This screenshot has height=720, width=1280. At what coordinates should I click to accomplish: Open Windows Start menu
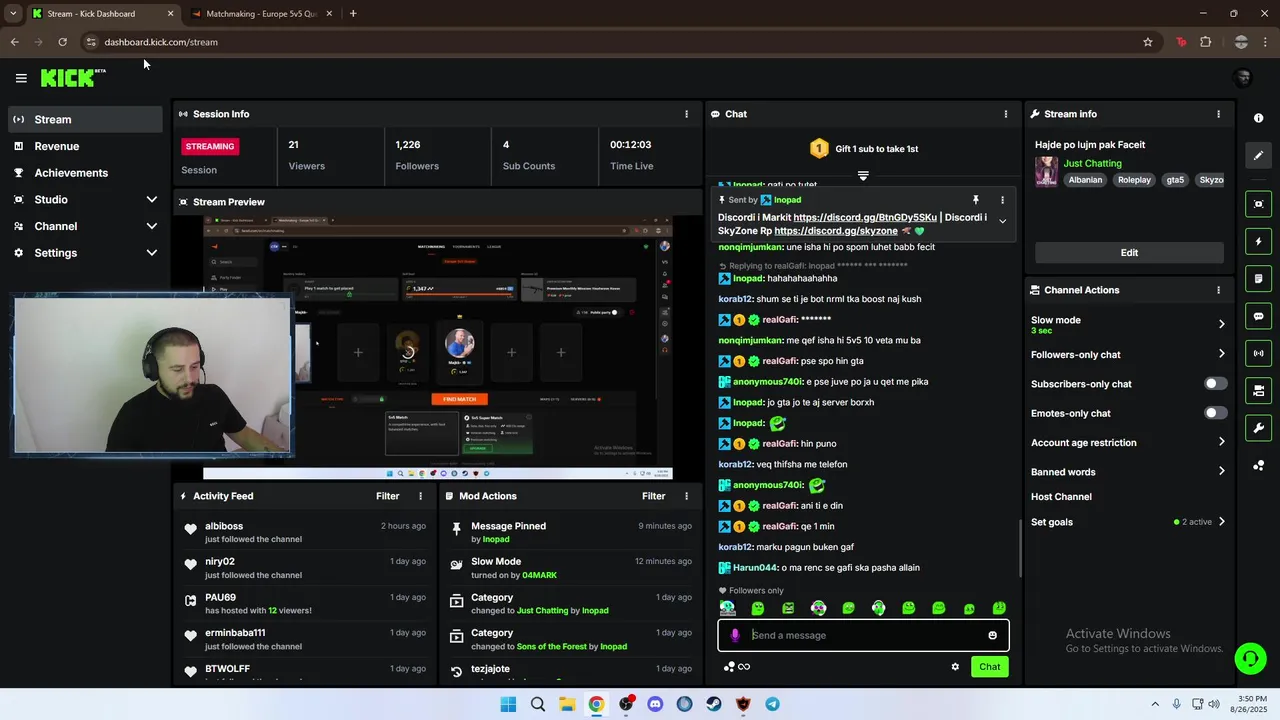coord(508,704)
